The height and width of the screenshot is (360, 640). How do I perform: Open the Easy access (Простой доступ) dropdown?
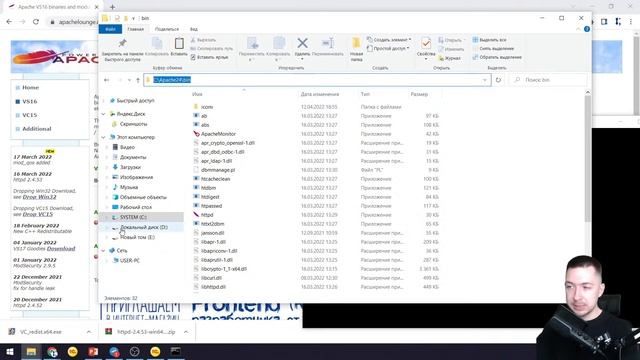pos(388,49)
